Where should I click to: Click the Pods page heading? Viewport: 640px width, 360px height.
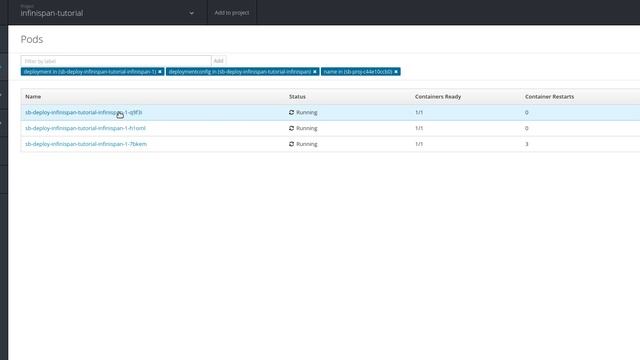(32, 39)
